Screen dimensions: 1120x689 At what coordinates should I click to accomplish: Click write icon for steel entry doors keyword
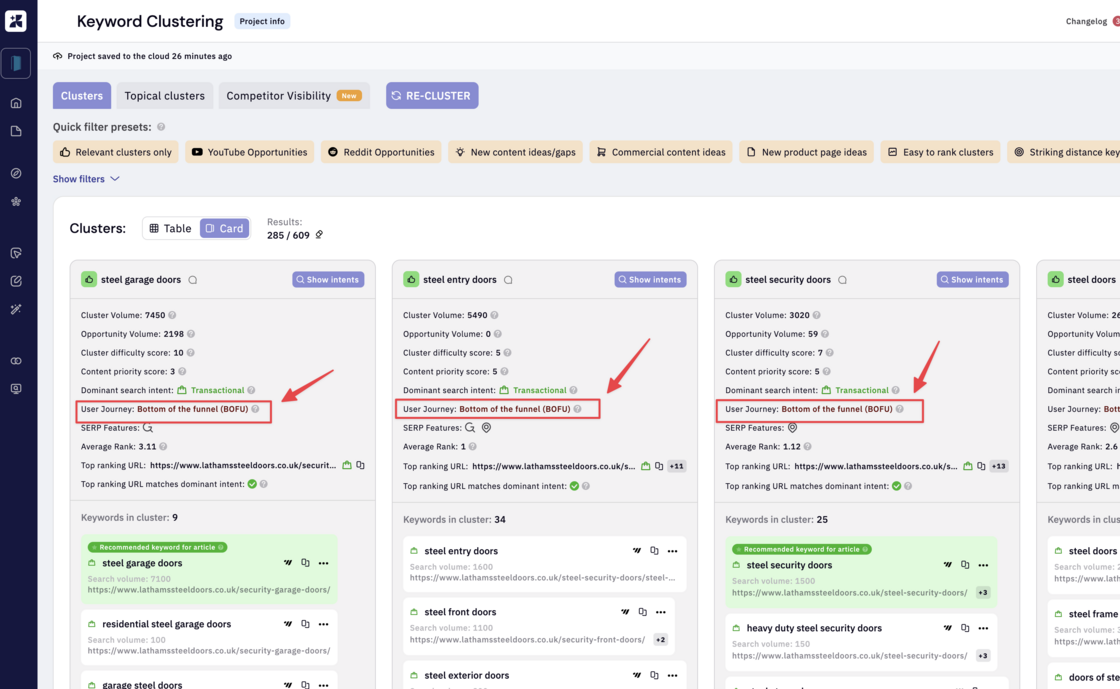[x=636, y=550]
